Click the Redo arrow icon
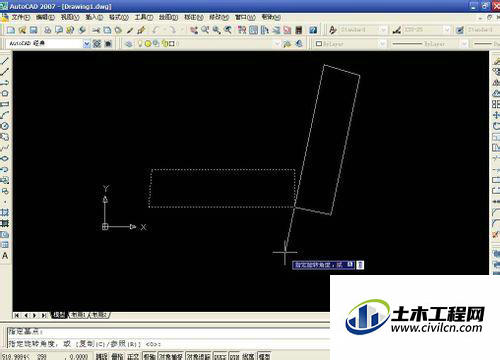The width and height of the screenshot is (500, 360). (x=172, y=30)
